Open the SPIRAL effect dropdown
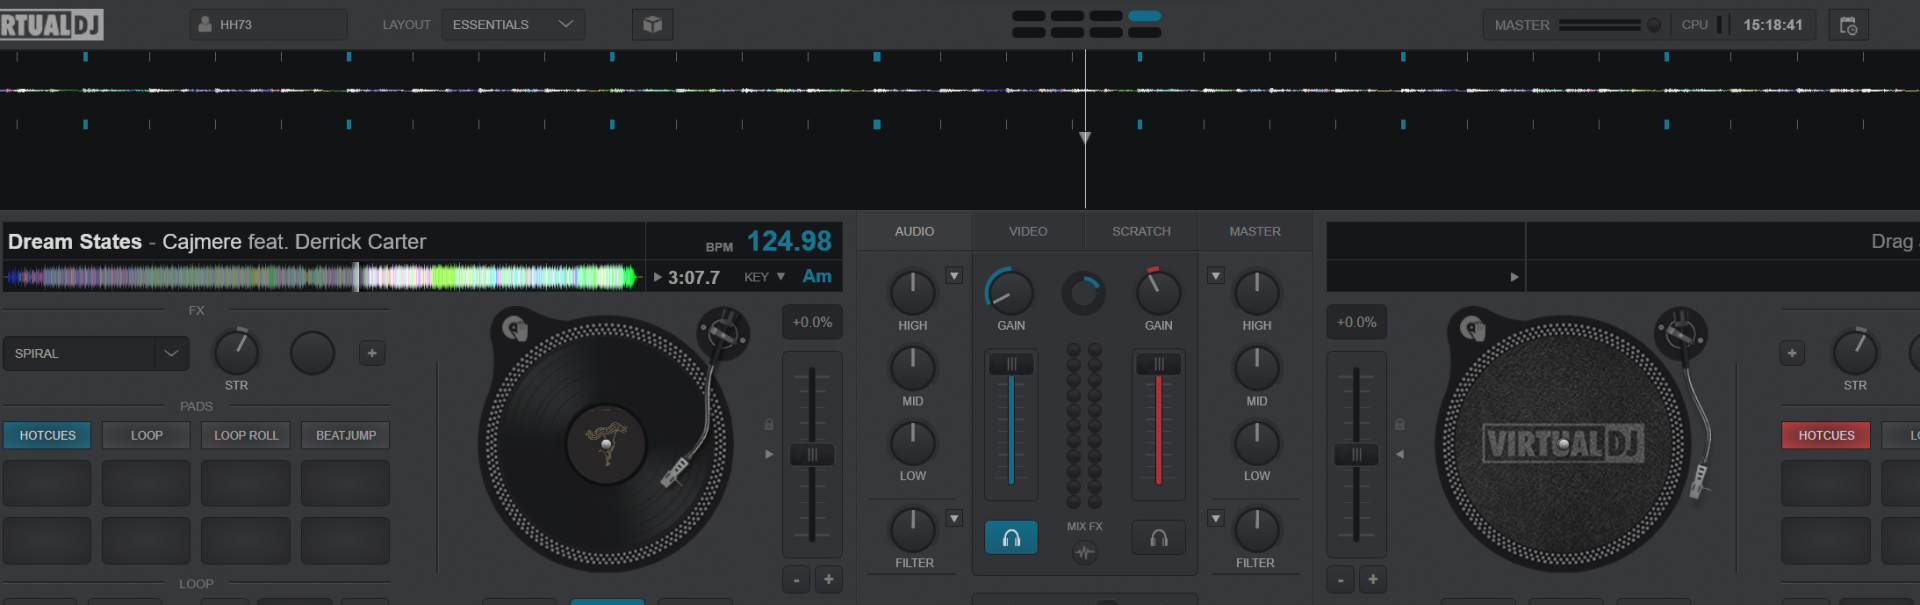The image size is (1920, 605). tap(96, 353)
